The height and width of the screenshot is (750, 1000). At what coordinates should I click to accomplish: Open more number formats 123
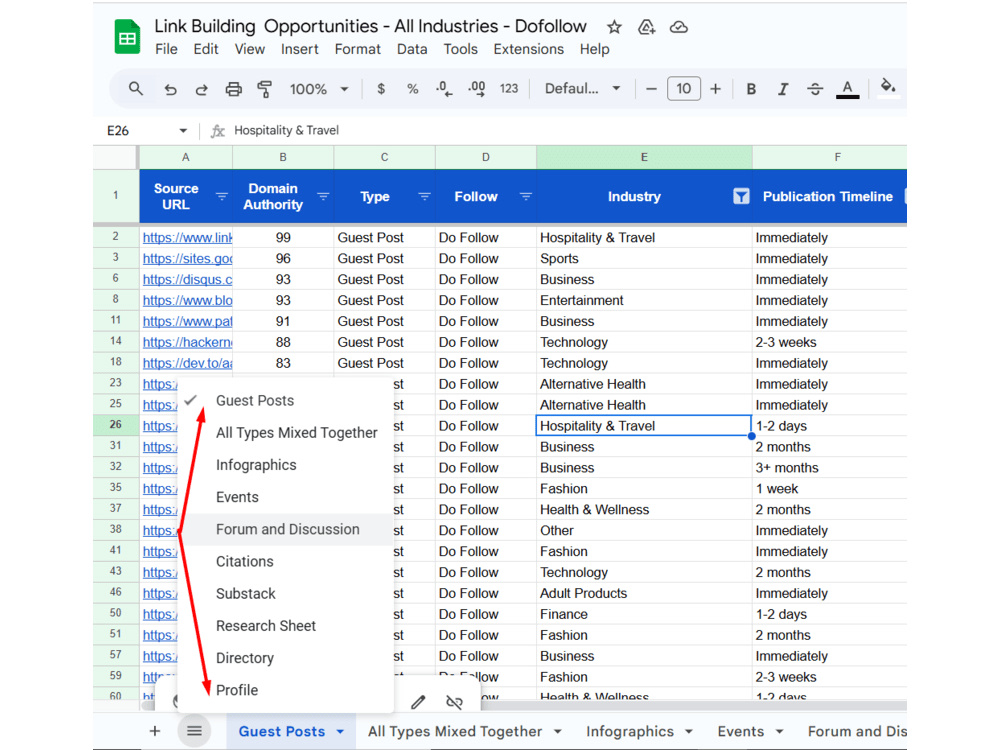tap(509, 89)
